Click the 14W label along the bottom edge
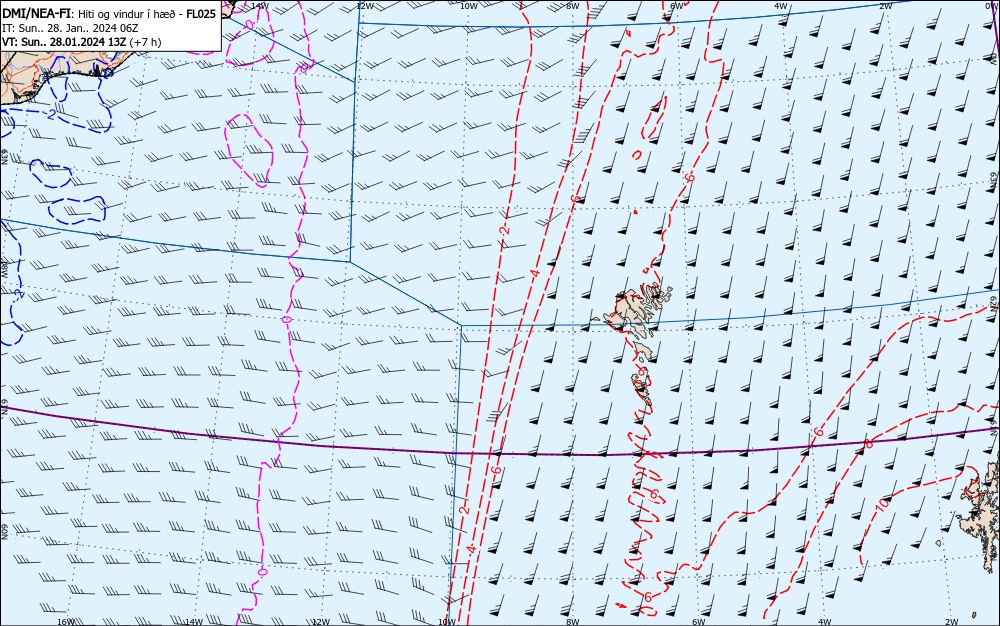The height and width of the screenshot is (626, 1000). coord(193,622)
